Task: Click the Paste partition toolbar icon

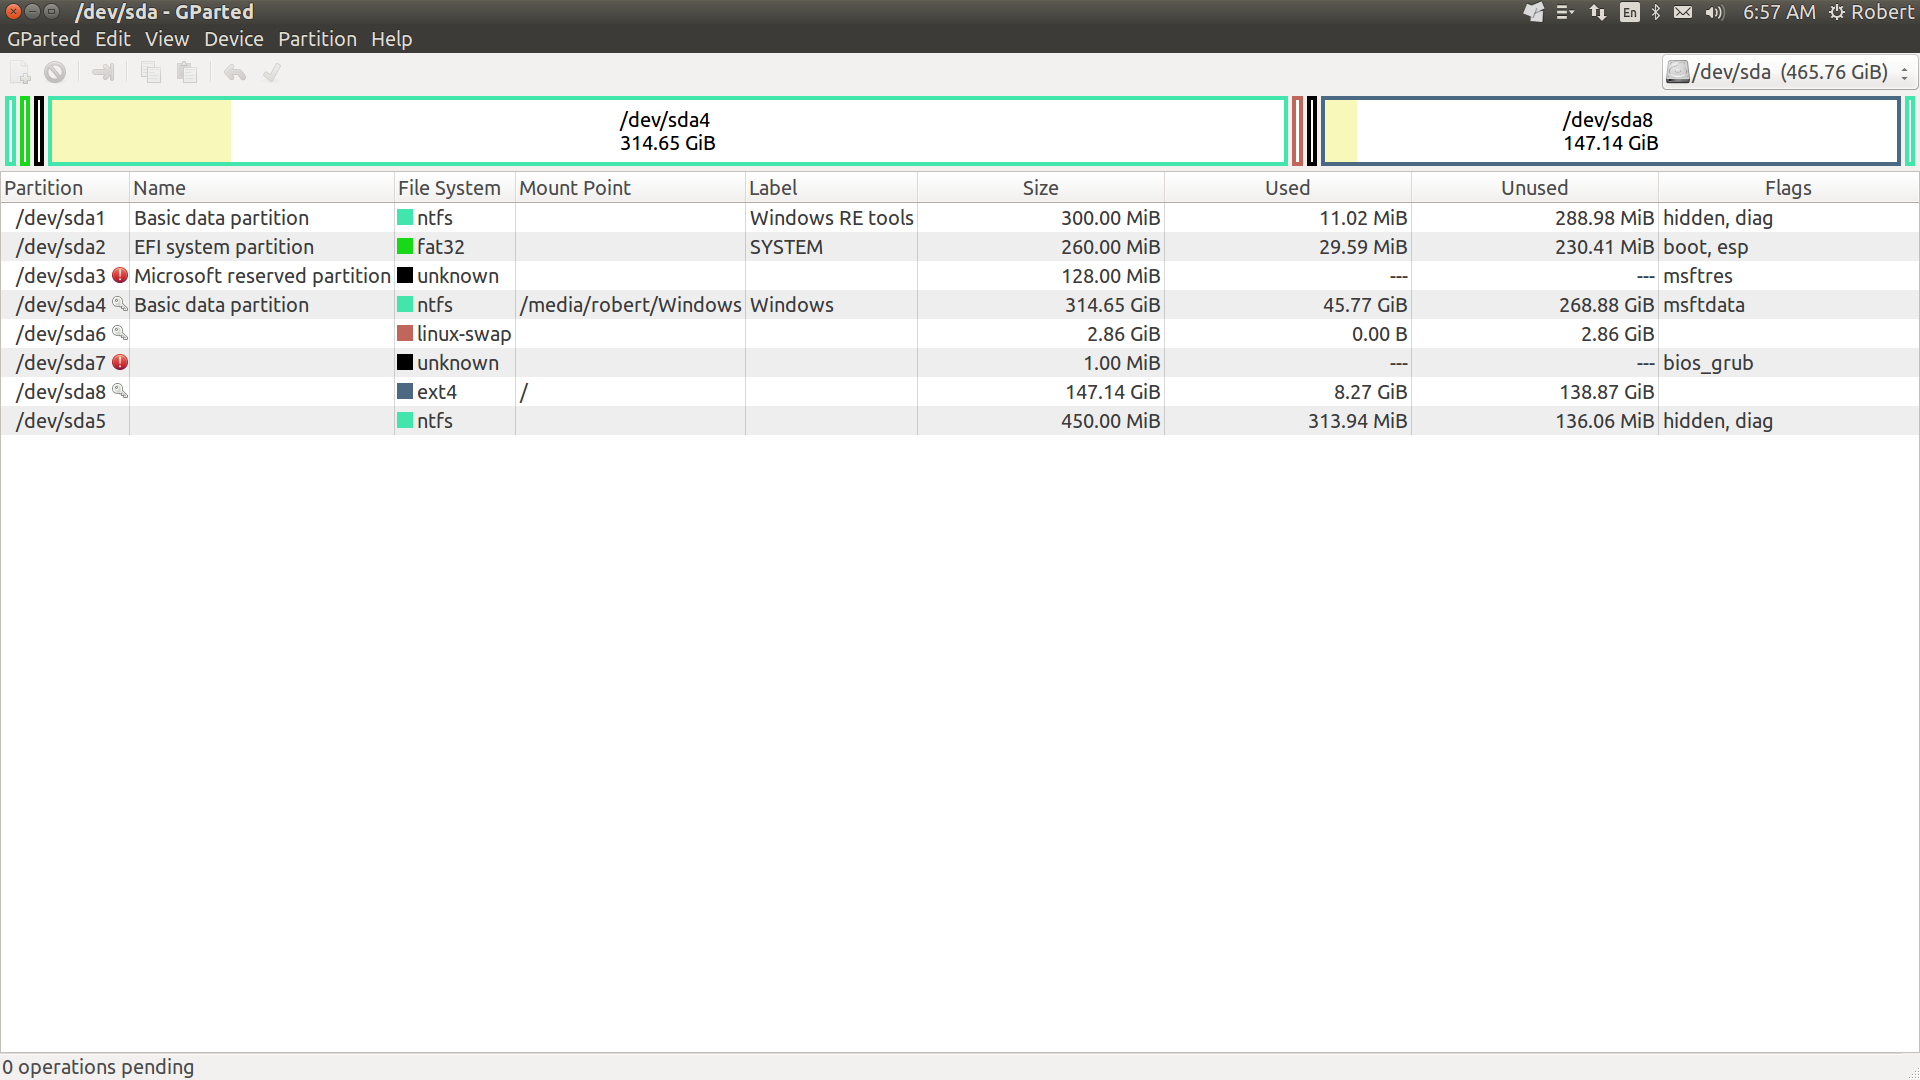Action: (x=187, y=72)
